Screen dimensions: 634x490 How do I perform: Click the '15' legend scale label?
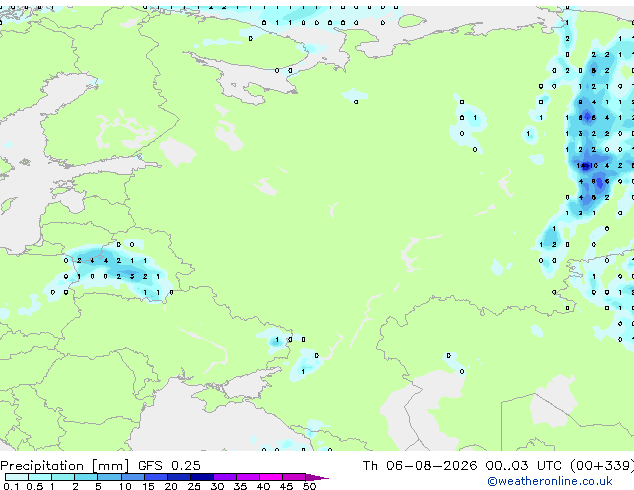point(148,486)
